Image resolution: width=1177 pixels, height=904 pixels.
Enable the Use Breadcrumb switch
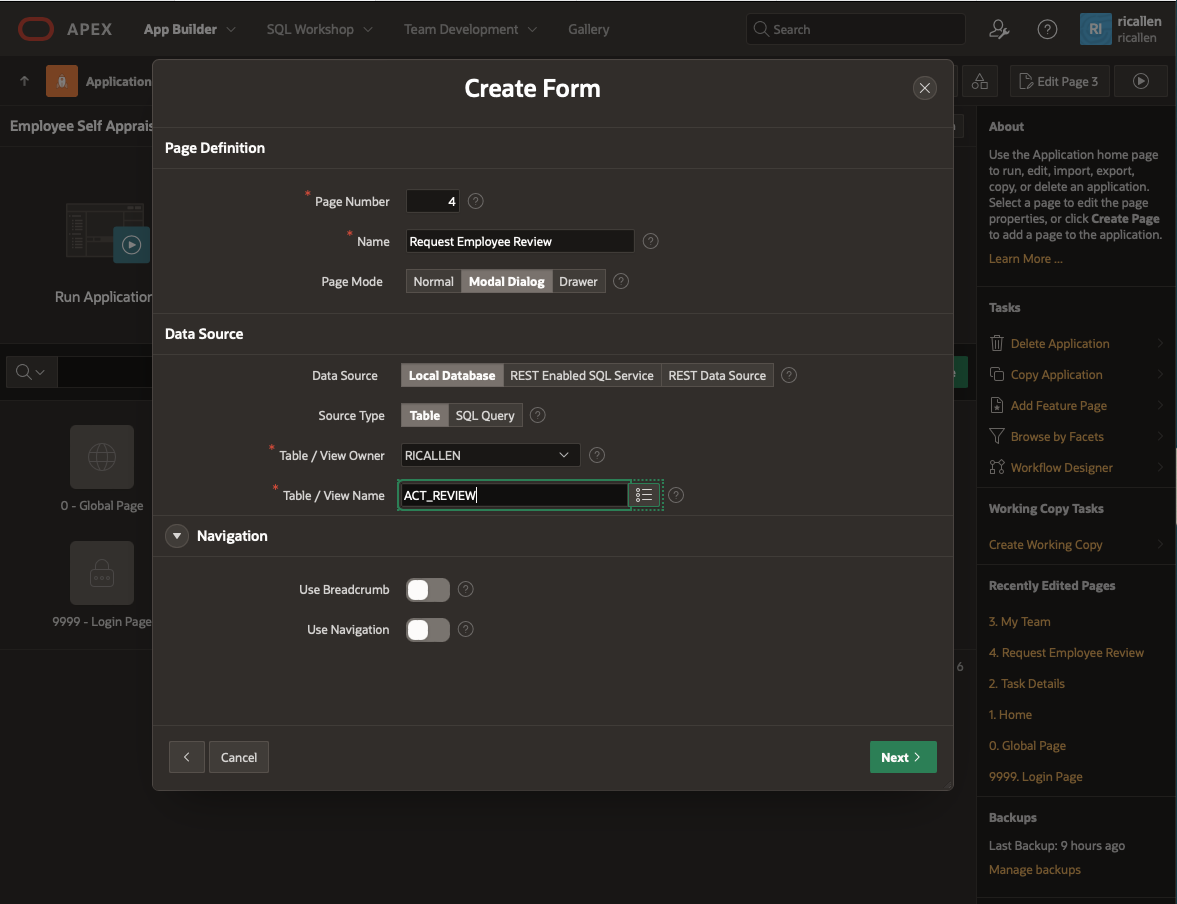click(428, 590)
